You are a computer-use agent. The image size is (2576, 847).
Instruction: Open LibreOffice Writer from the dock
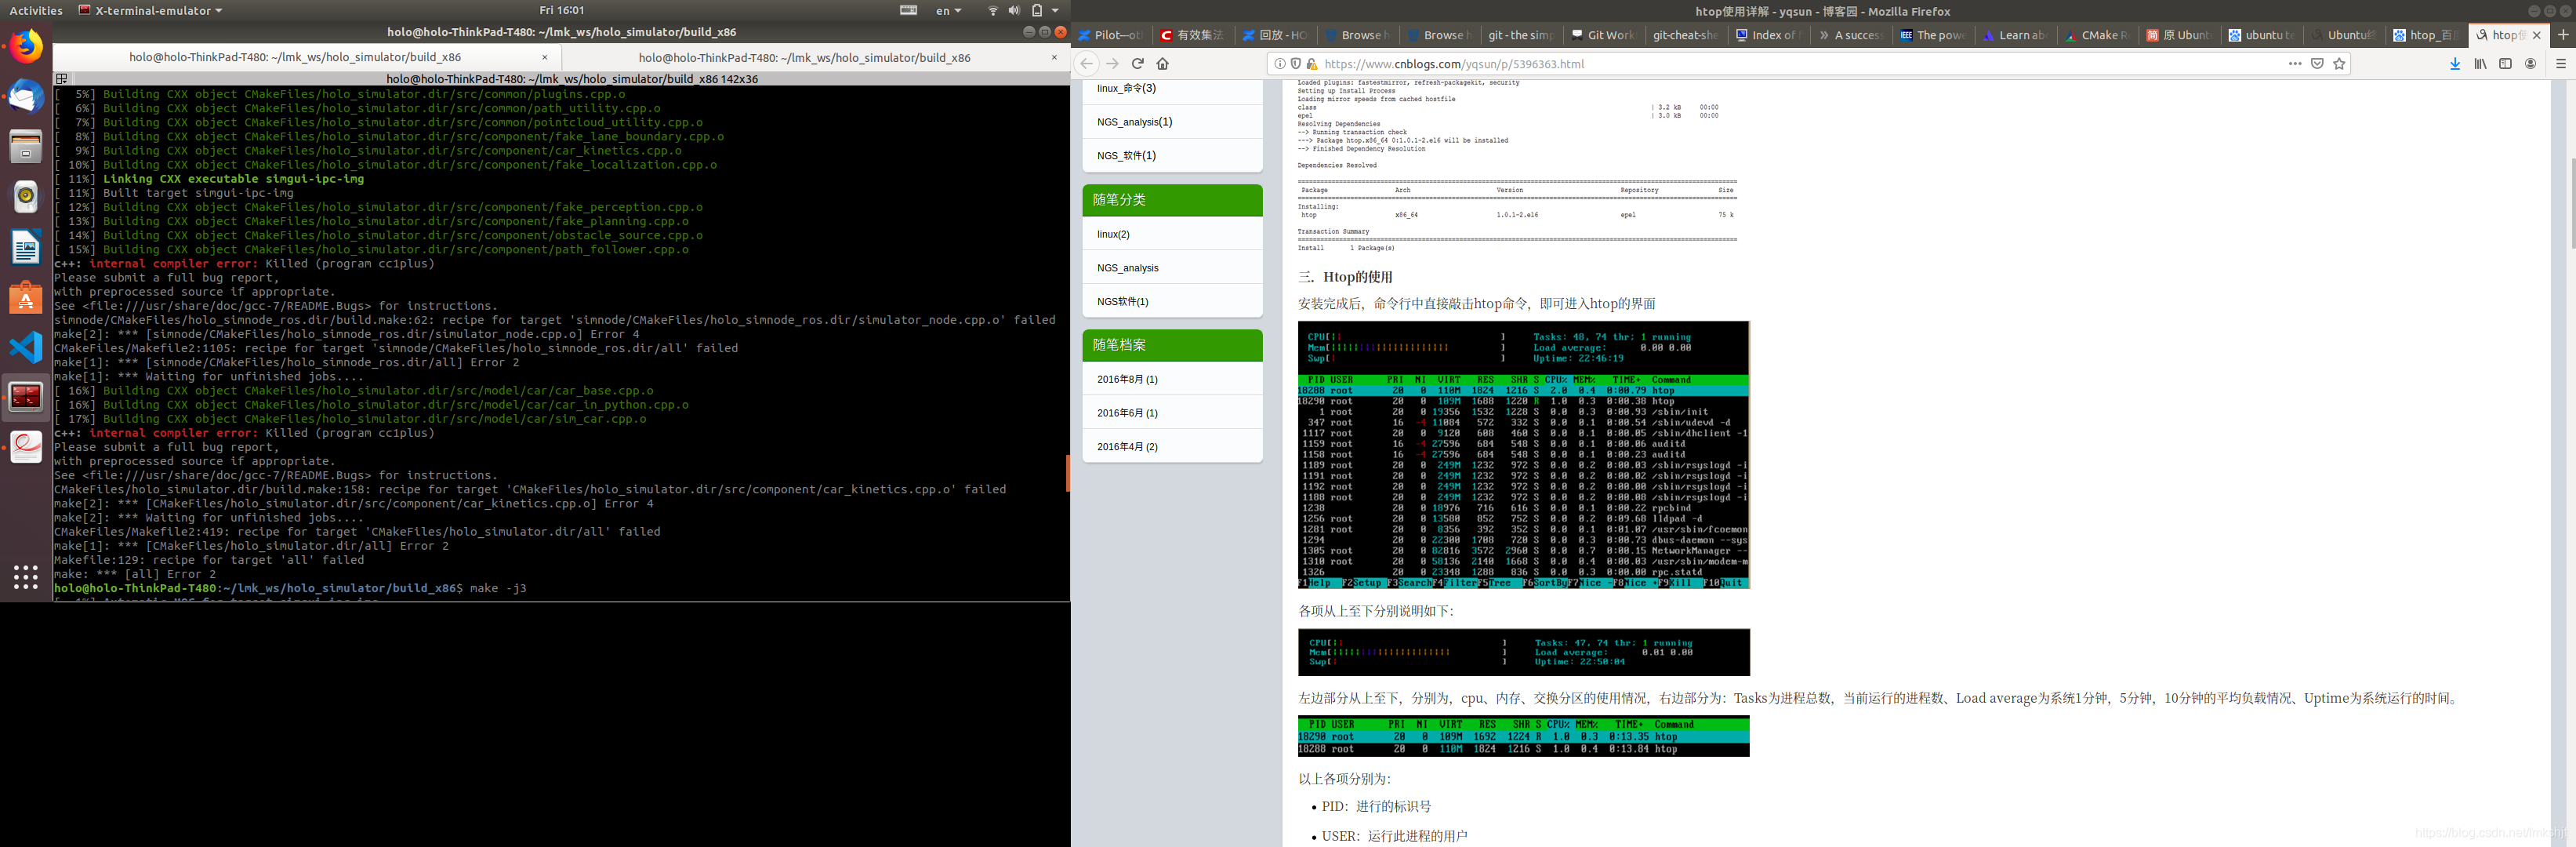pyautogui.click(x=26, y=247)
